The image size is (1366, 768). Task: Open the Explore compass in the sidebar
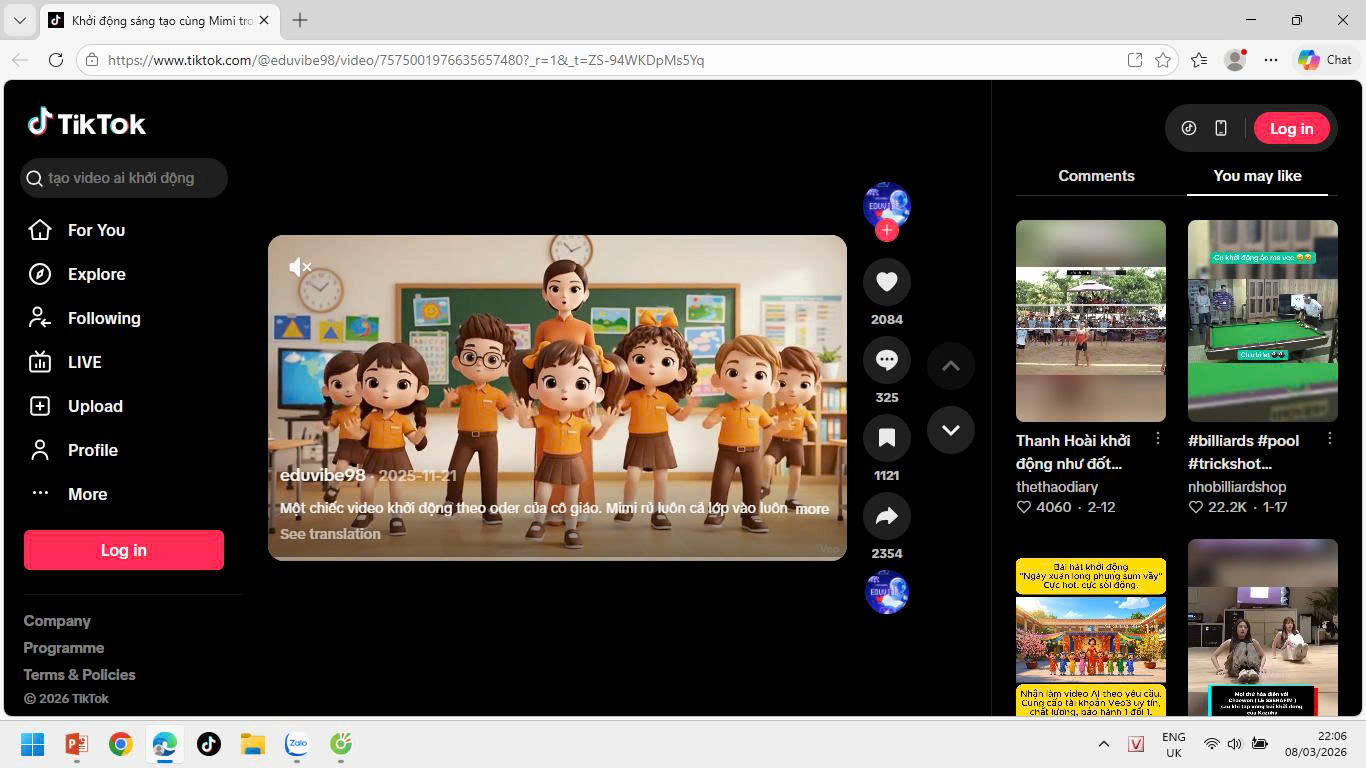click(x=40, y=274)
